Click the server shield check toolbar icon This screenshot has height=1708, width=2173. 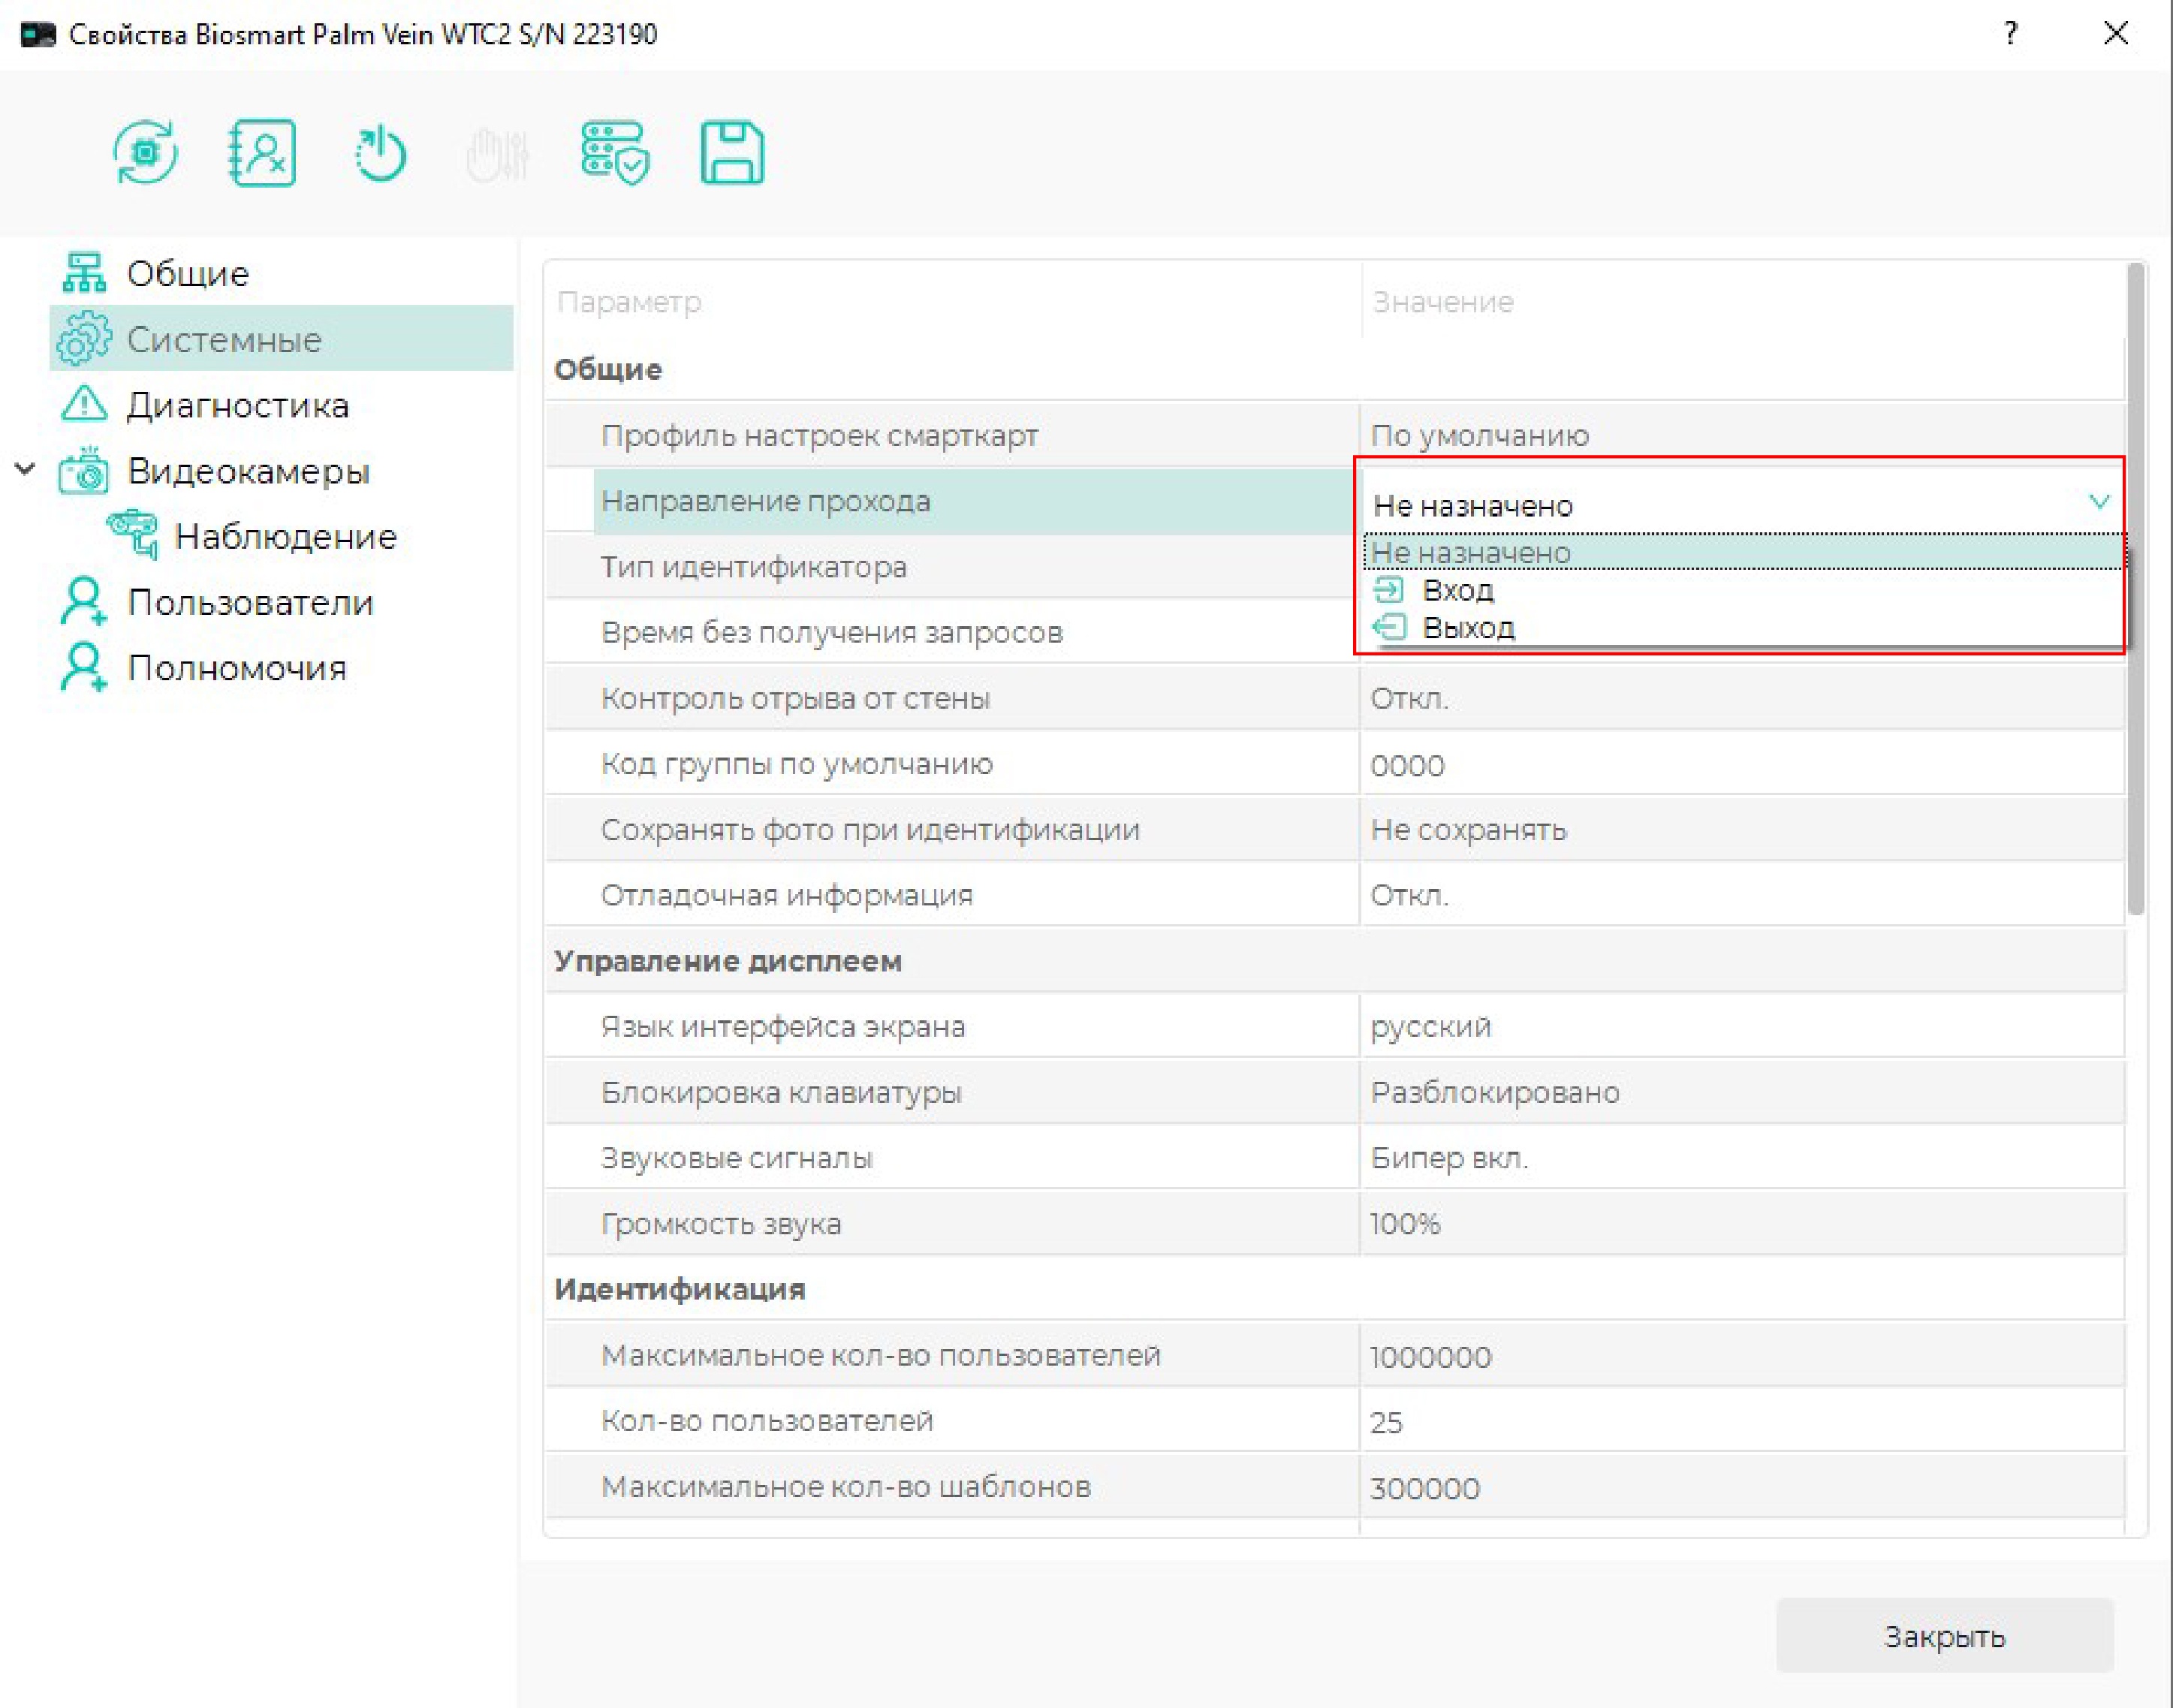click(x=614, y=152)
